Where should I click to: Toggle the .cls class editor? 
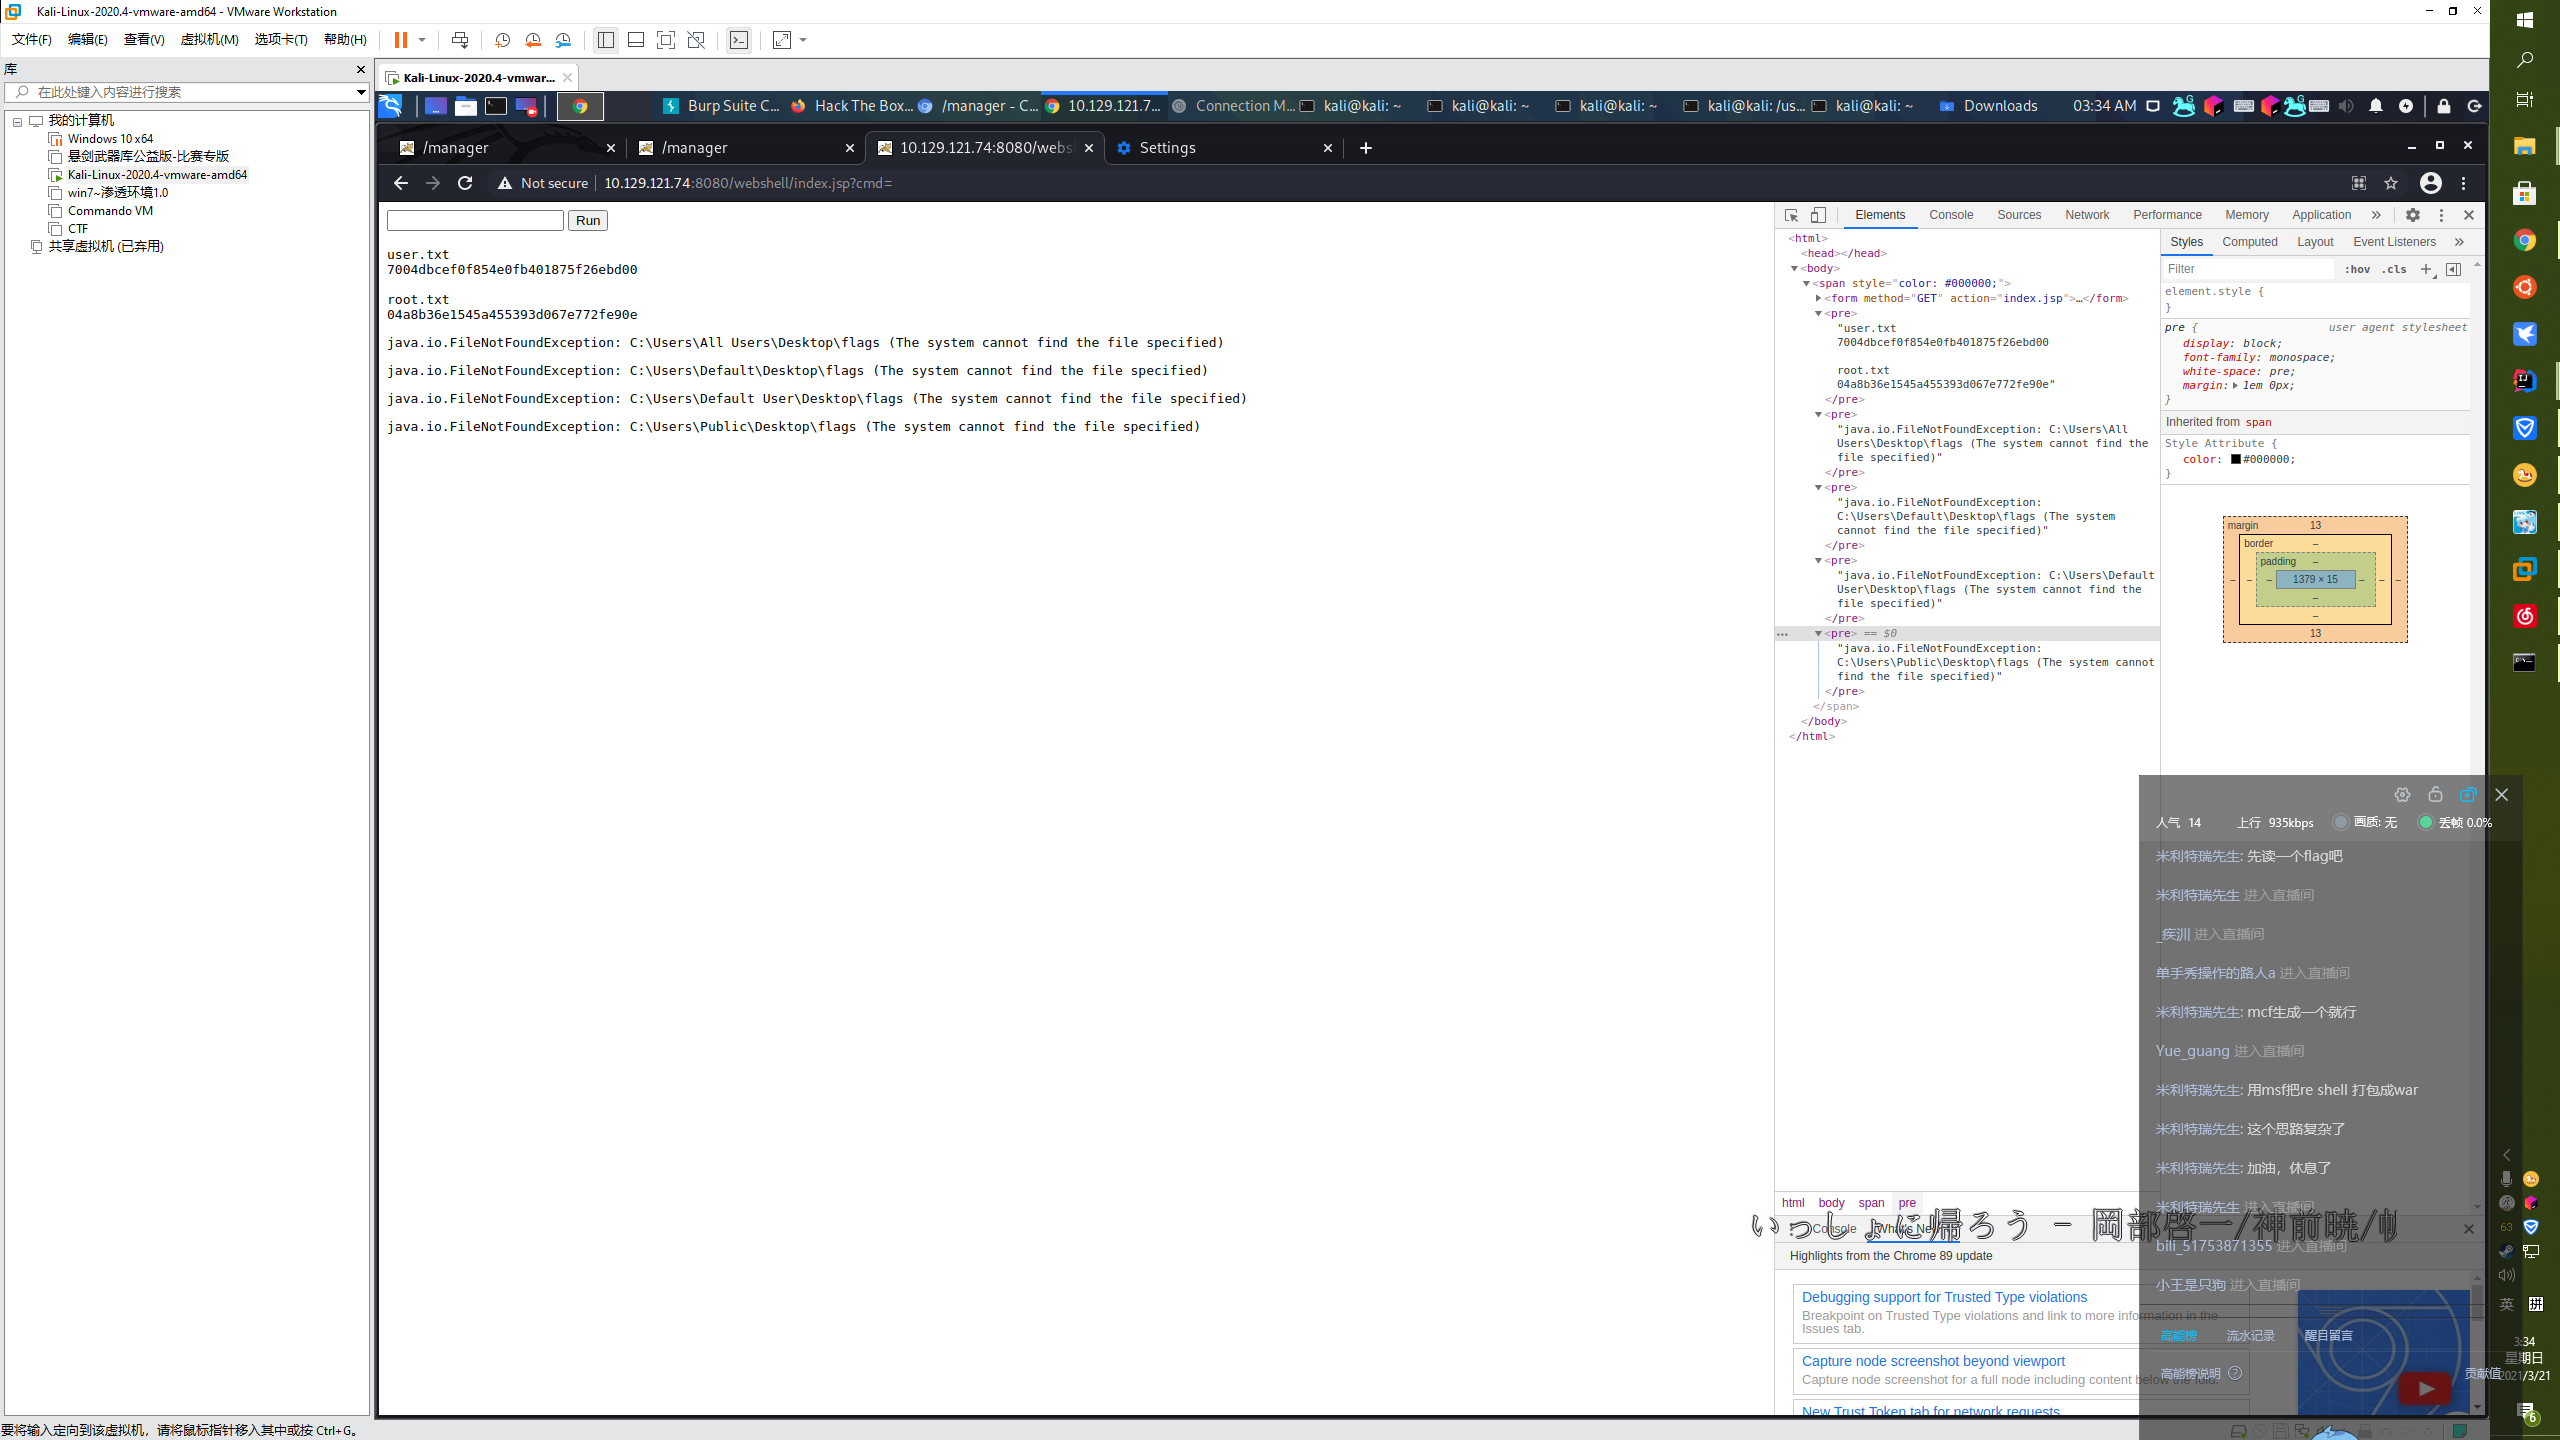2394,269
